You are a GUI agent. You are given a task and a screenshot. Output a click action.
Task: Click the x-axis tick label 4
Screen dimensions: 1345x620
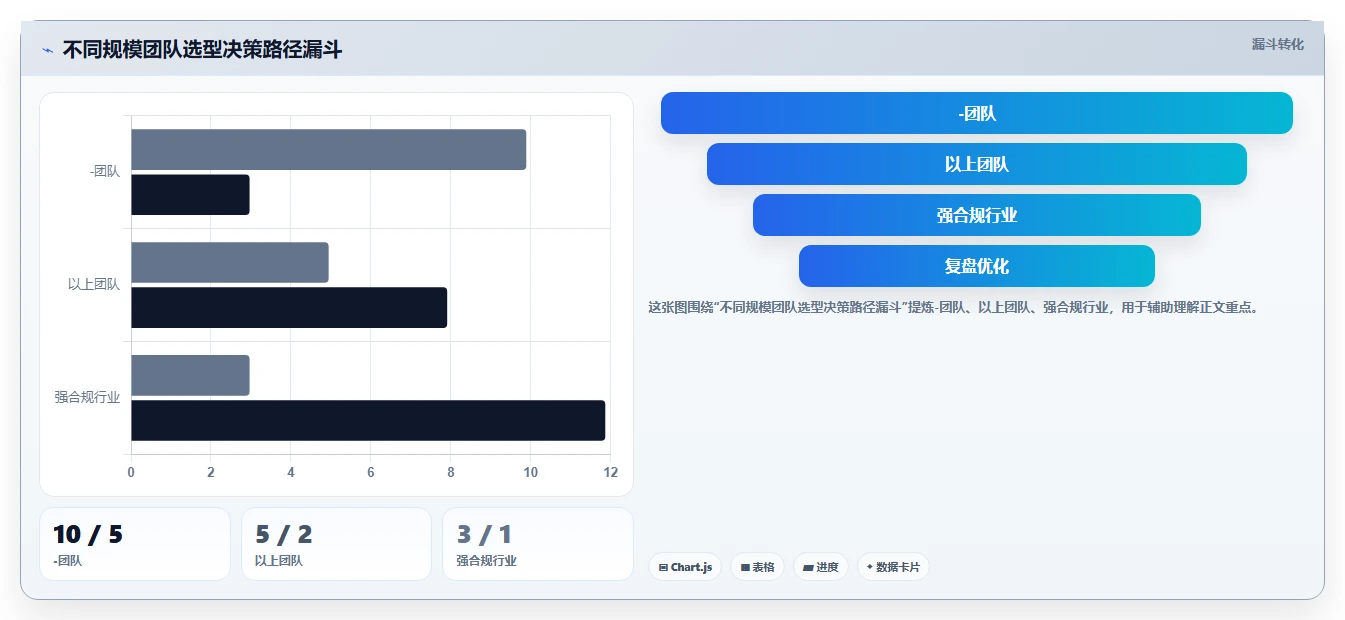coord(291,472)
